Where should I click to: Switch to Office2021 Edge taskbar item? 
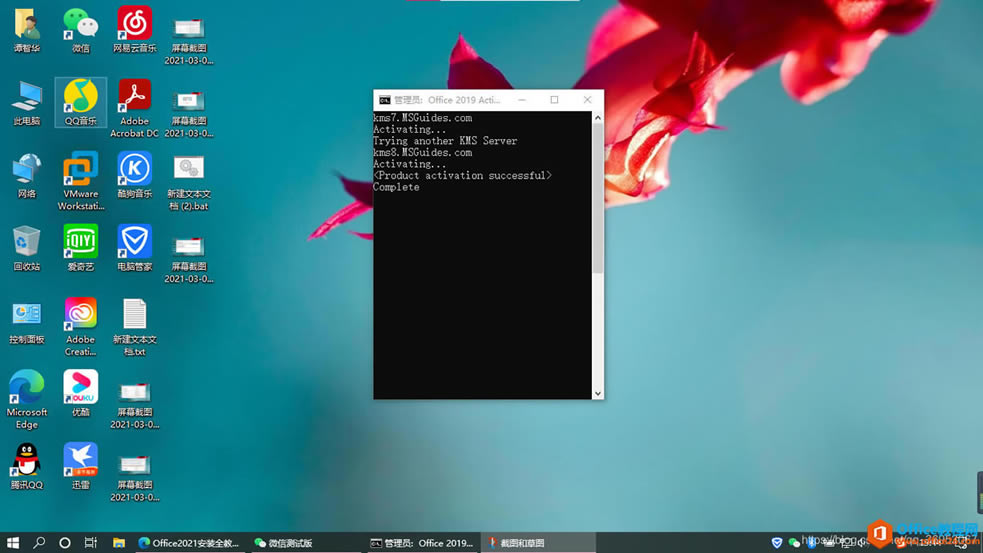tap(189, 543)
